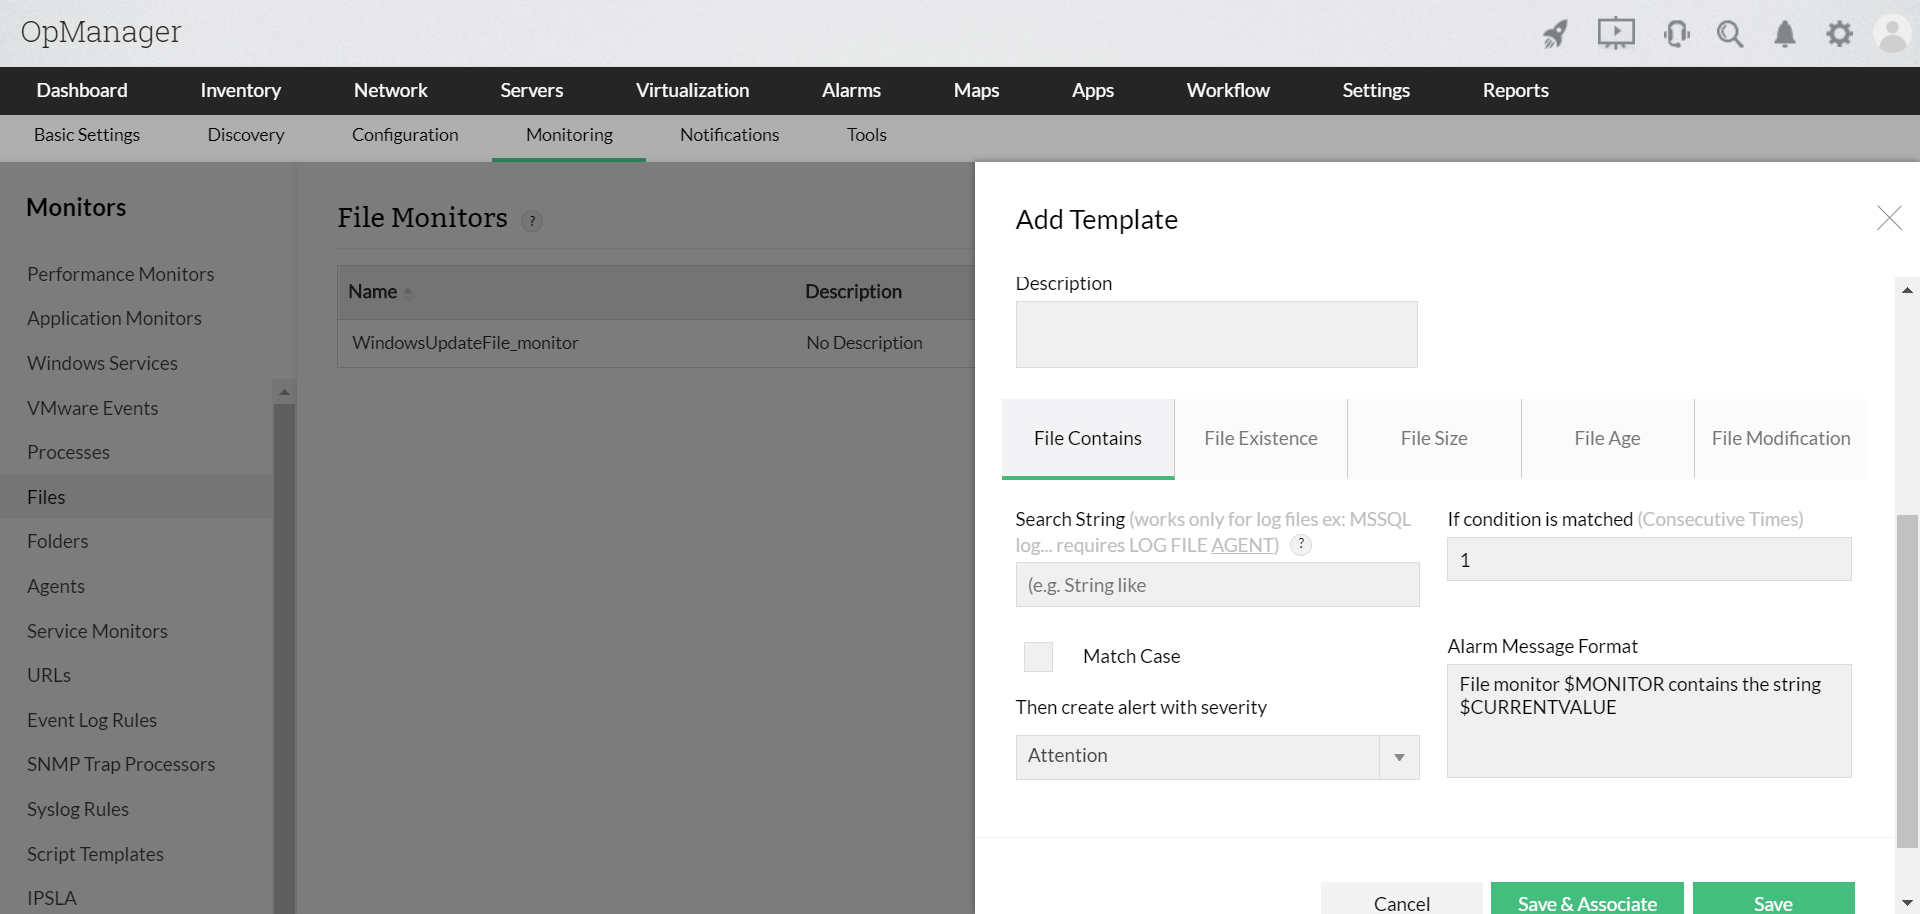Sort the table by Name column
This screenshot has width=1920, height=914.
(380, 292)
